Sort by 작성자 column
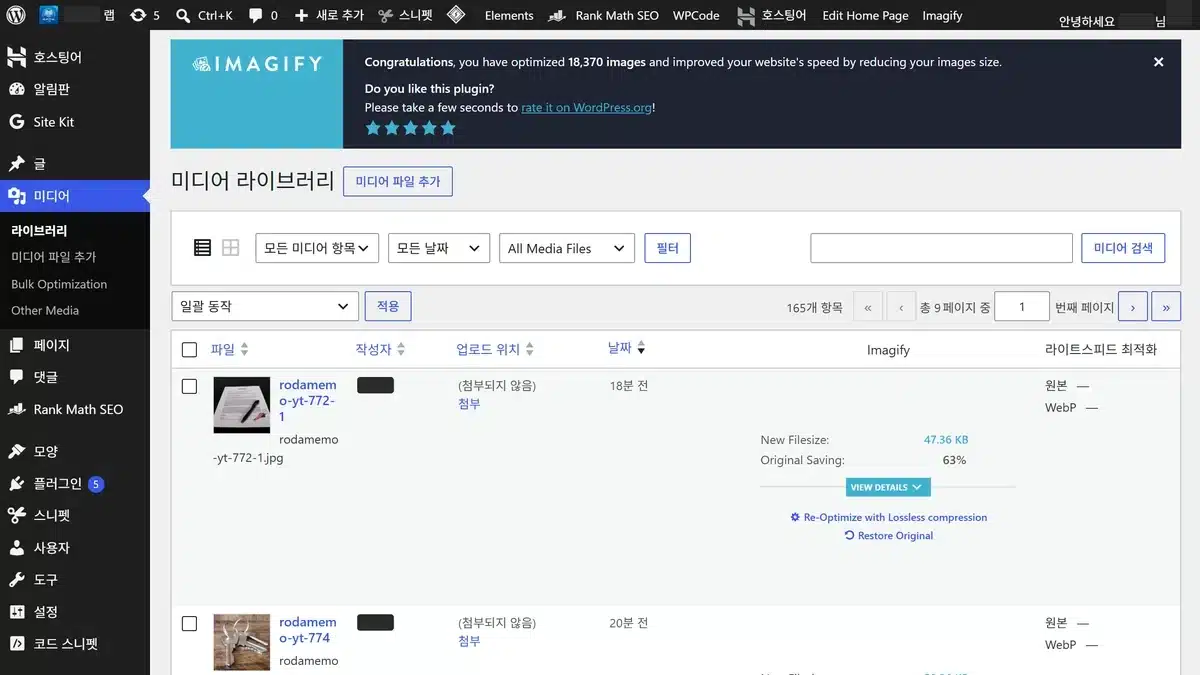Image resolution: width=1200 pixels, height=675 pixels. click(x=380, y=349)
